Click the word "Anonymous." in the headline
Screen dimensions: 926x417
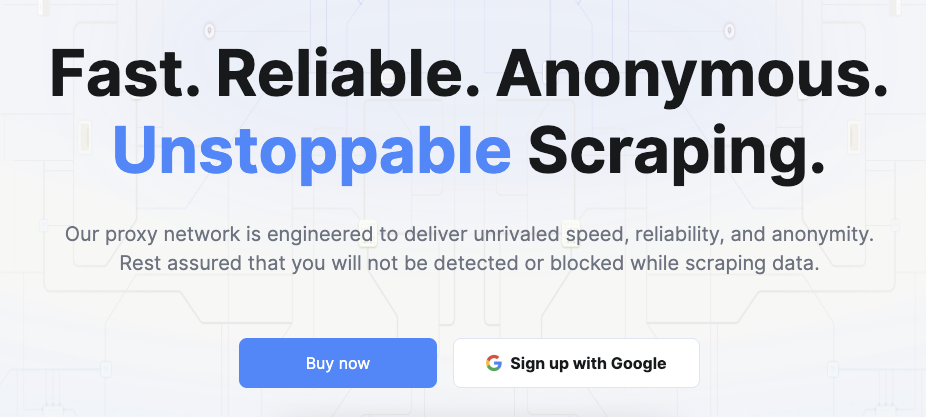coord(692,72)
